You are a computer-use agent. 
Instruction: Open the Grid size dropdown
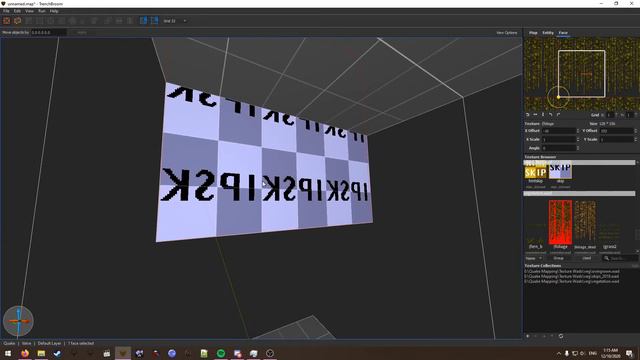(175, 21)
